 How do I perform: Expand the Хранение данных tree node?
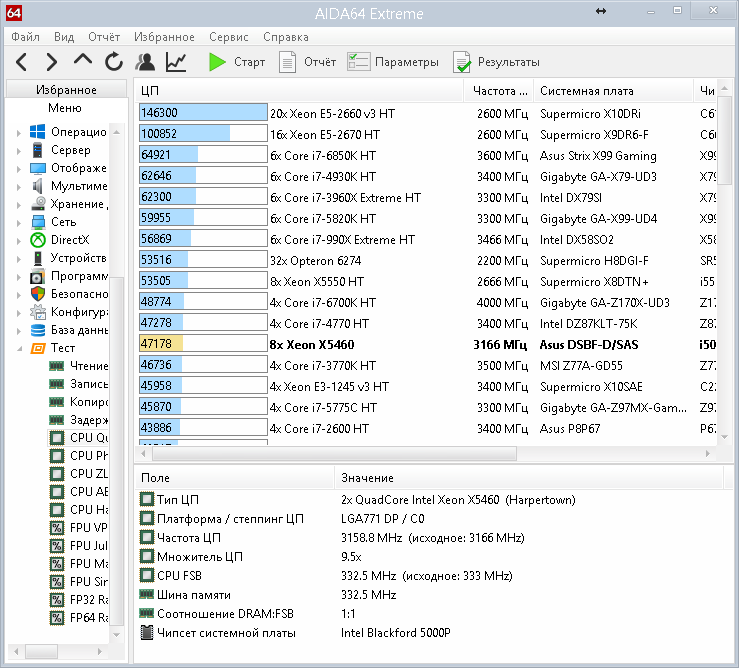coord(19,205)
